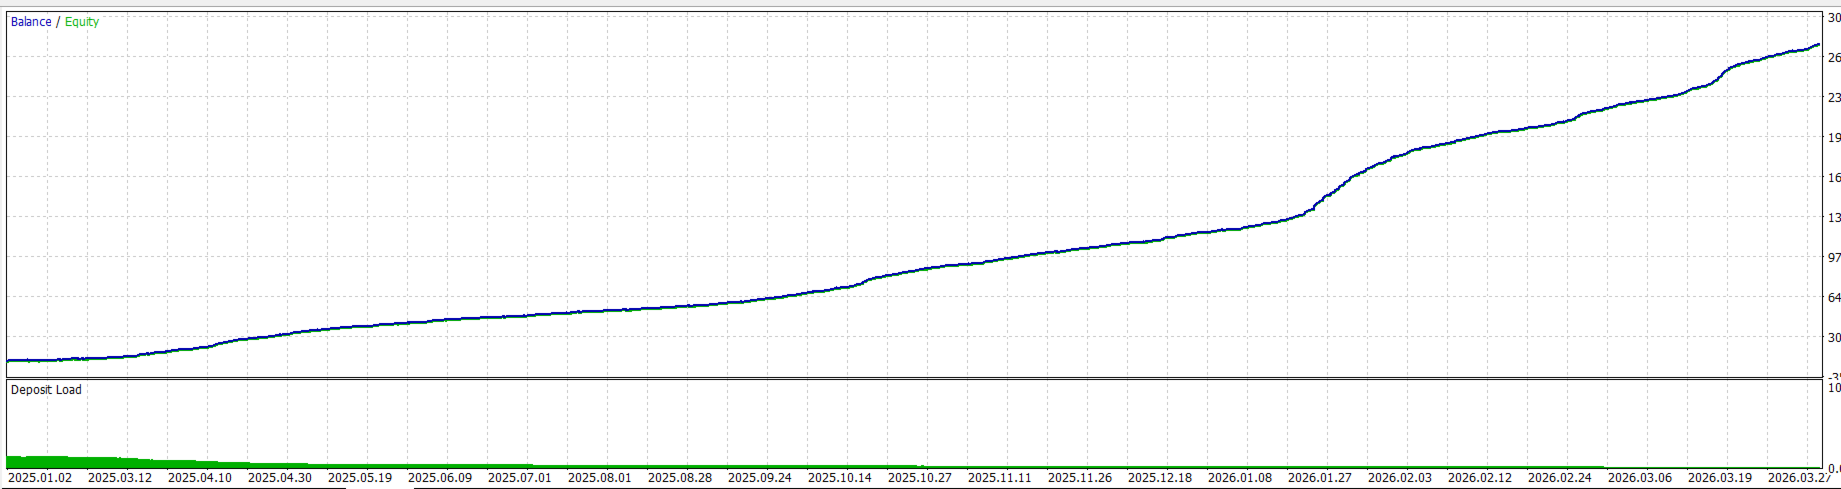Select the 2025.03.12 date marker
The image size is (1841, 489).
point(120,478)
